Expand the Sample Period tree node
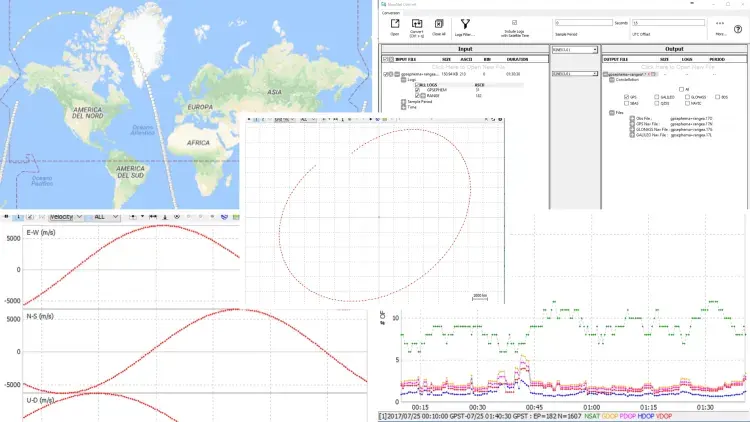The height and width of the screenshot is (422, 750). tap(403, 101)
